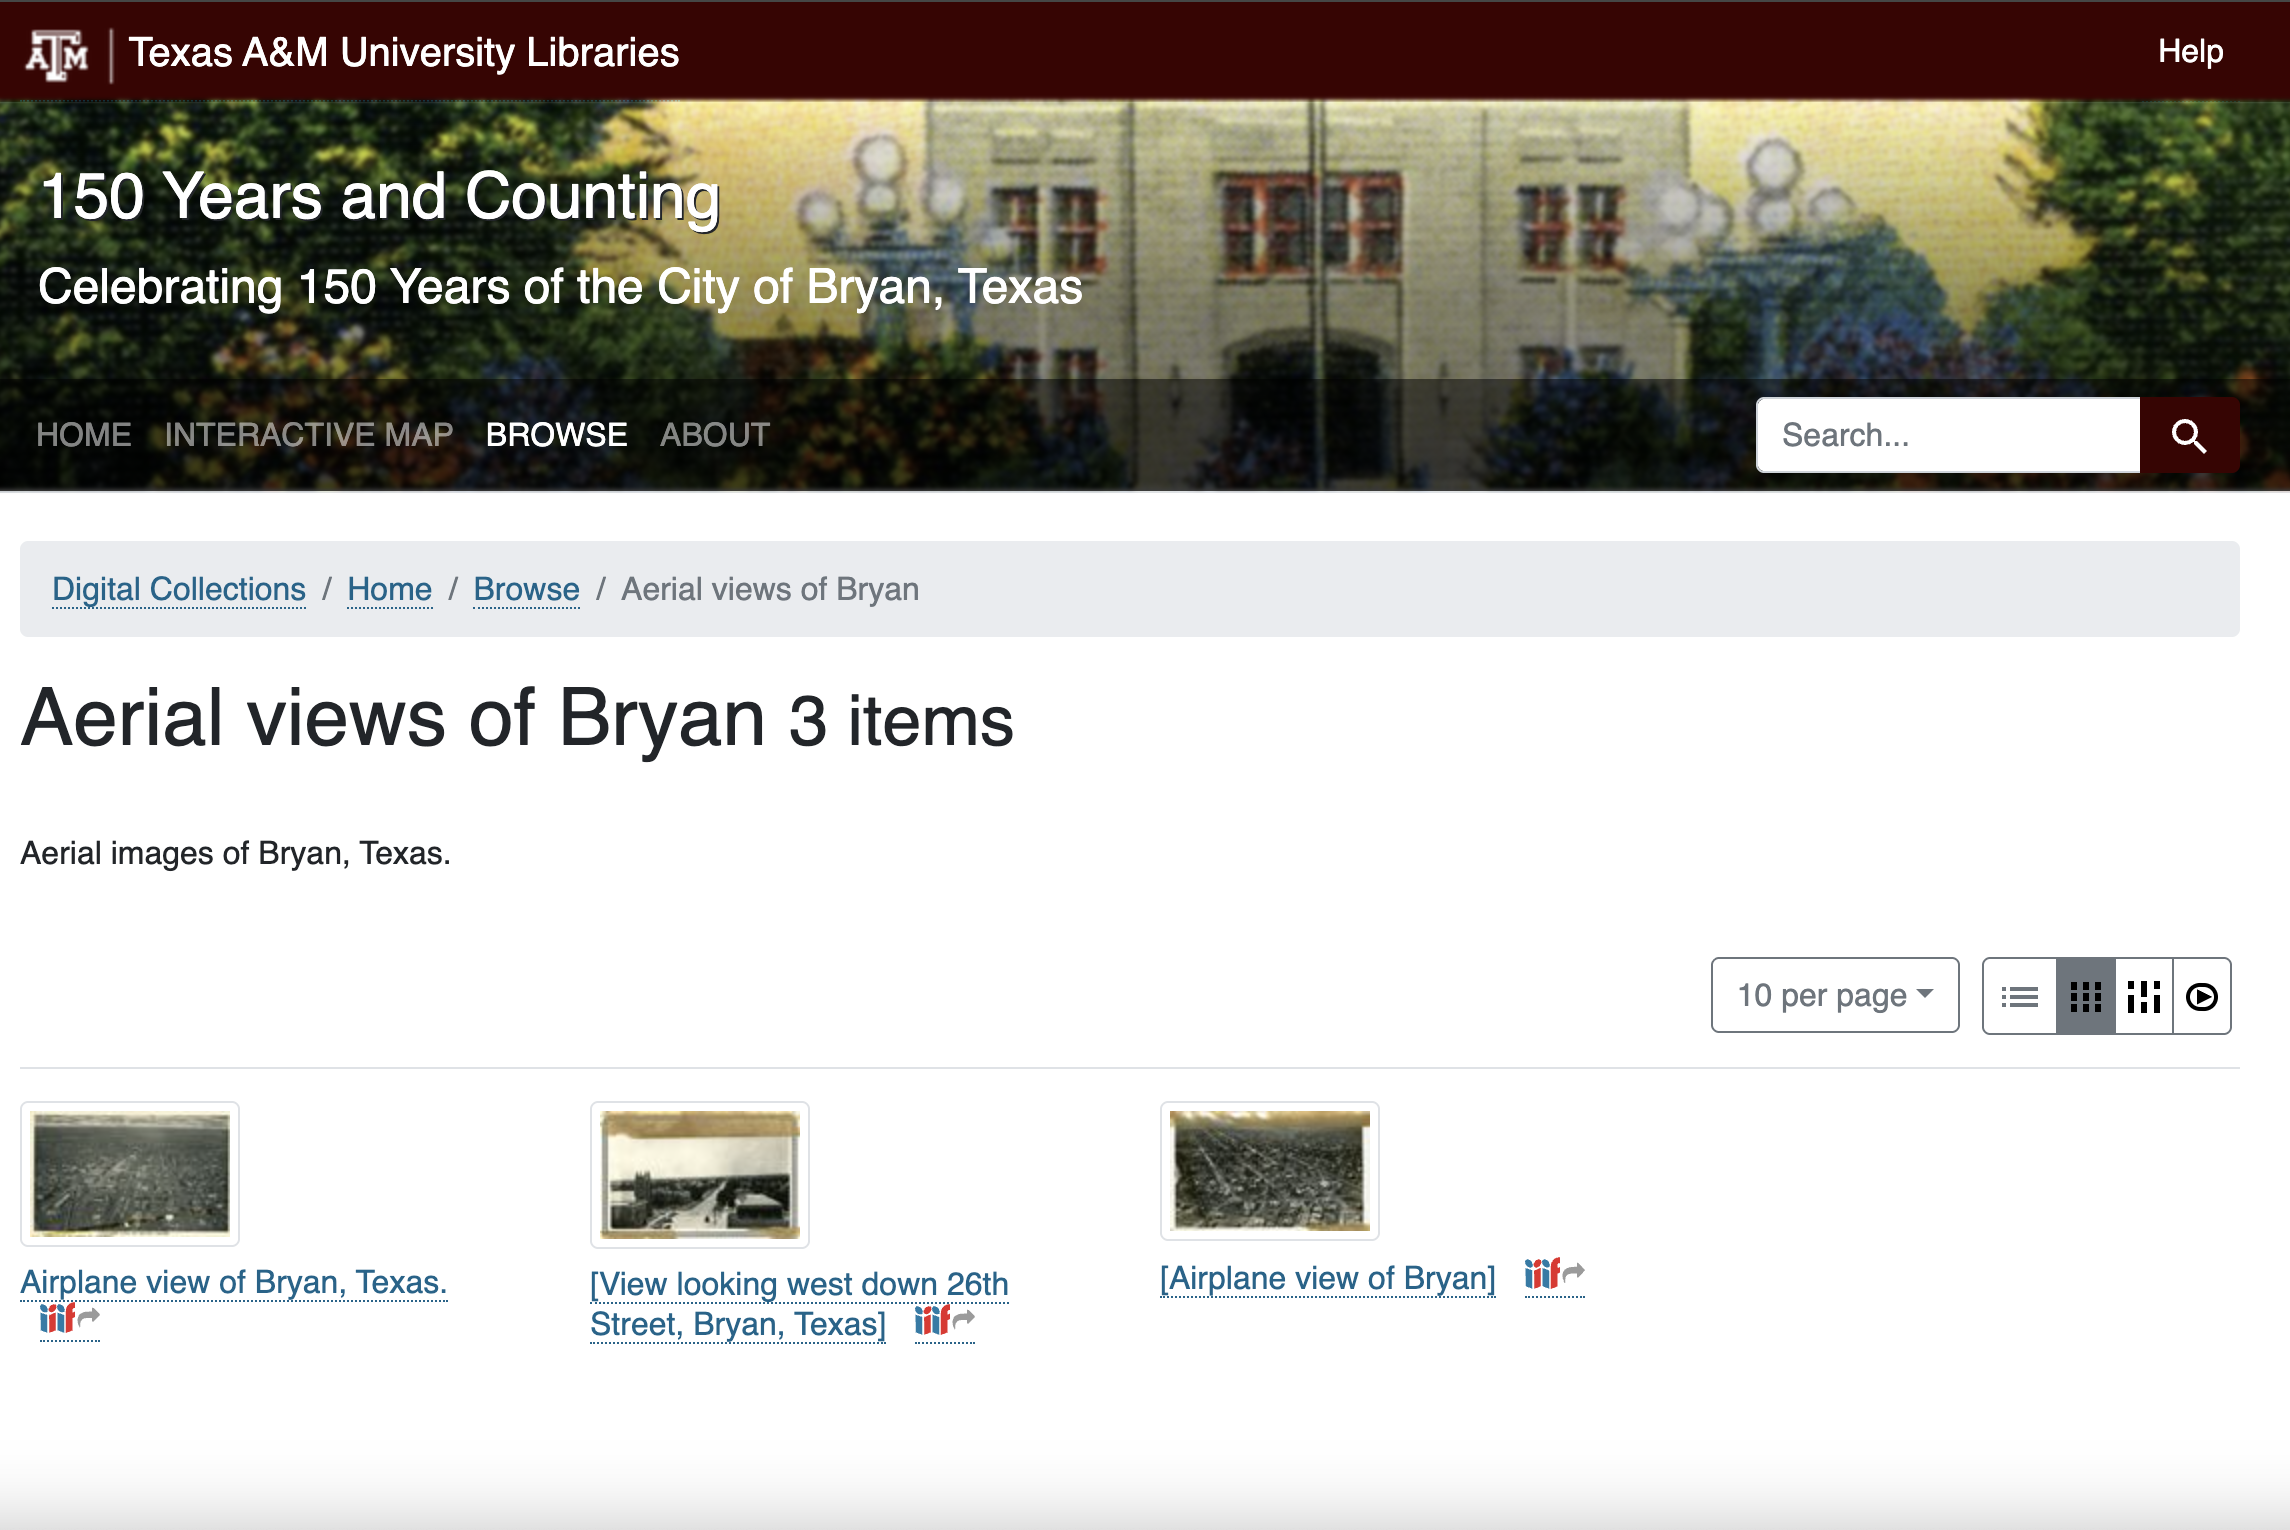The height and width of the screenshot is (1530, 2290).
Task: Click the search magnifying glass icon
Action: coord(2189,435)
